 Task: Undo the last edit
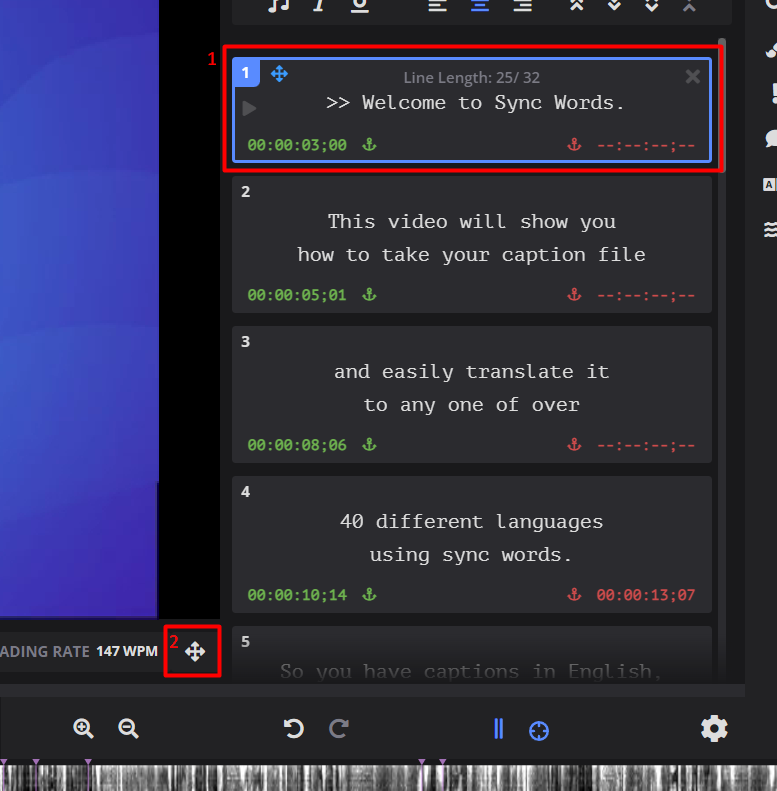293,729
